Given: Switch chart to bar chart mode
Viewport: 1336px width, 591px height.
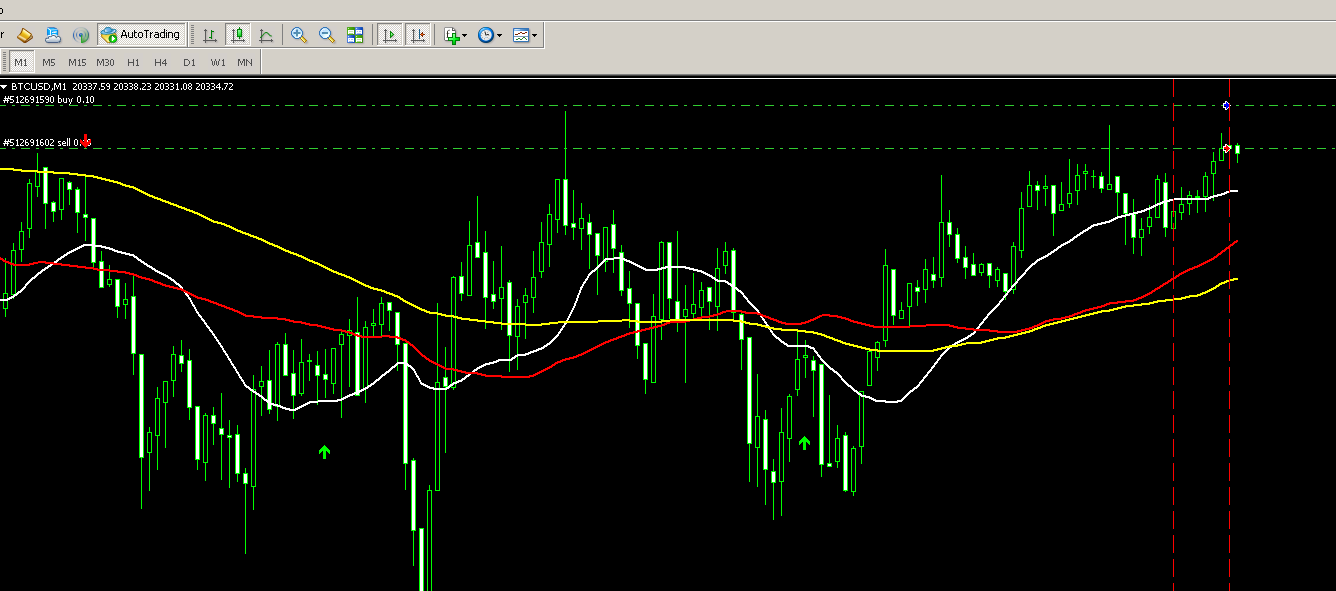Looking at the screenshot, I should coord(210,35).
